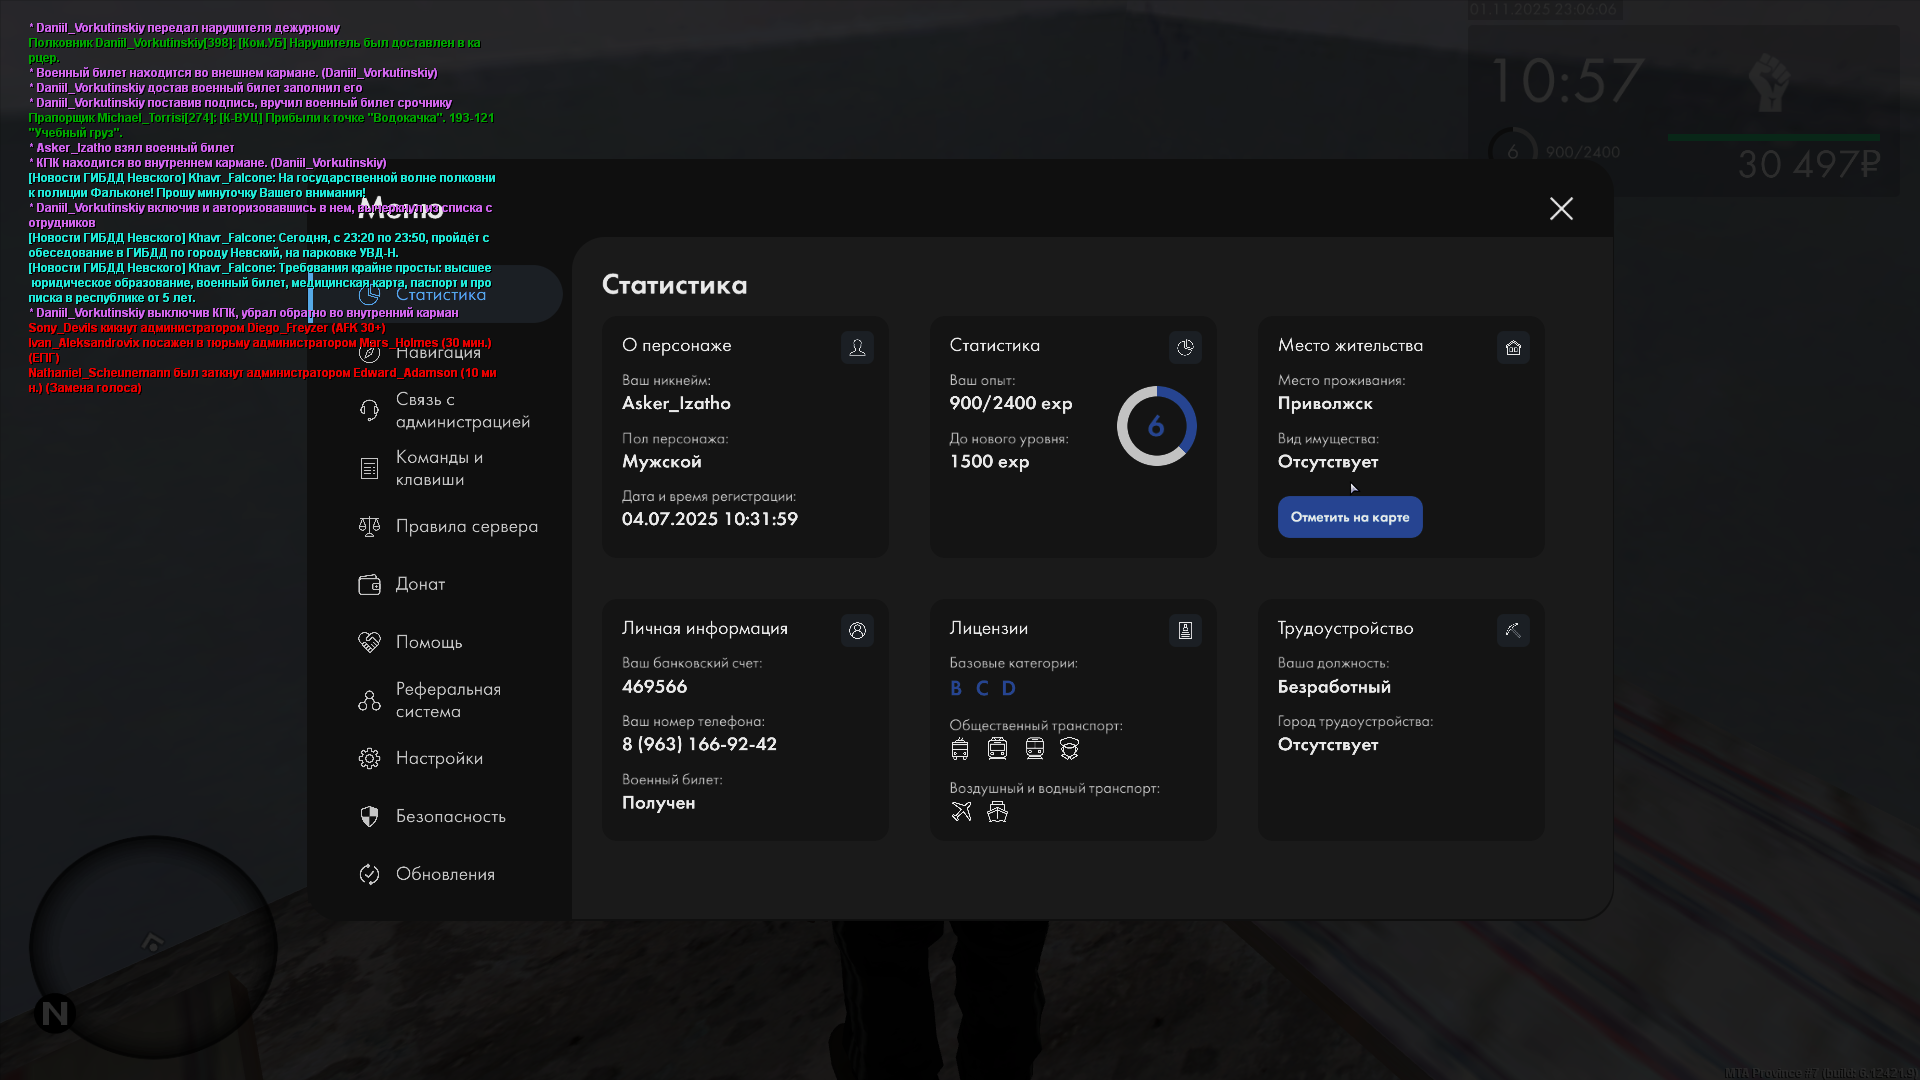Click the license category B letter
Viewport: 1920px width, 1080px height.
point(956,689)
